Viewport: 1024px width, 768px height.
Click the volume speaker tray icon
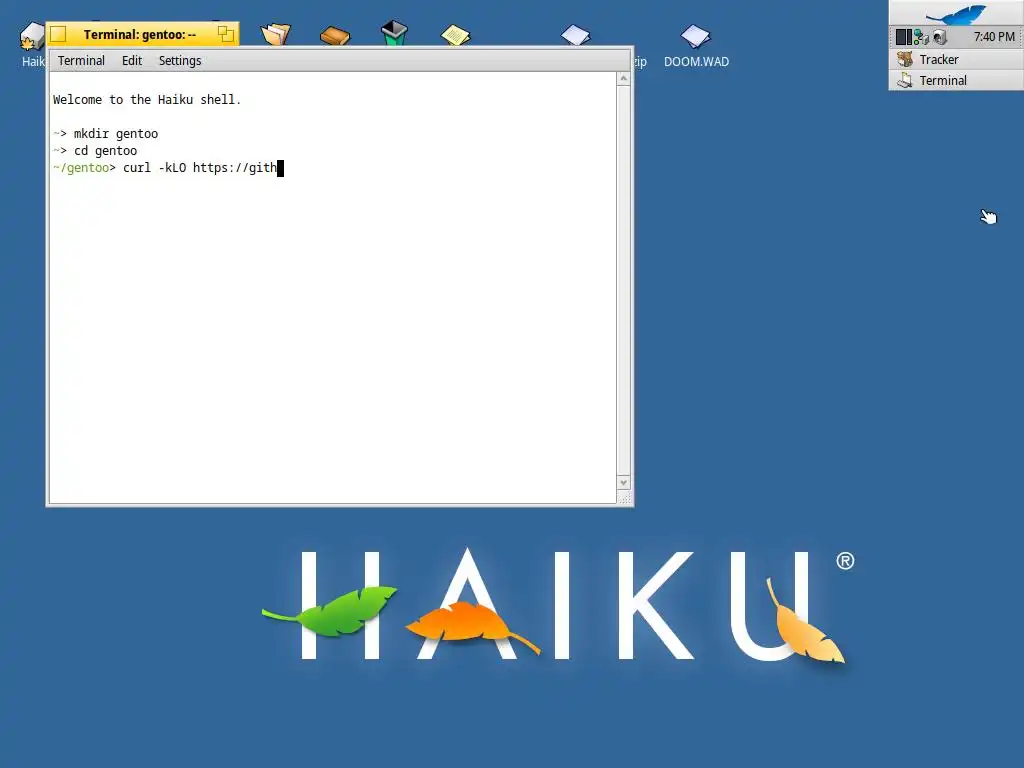(x=939, y=37)
